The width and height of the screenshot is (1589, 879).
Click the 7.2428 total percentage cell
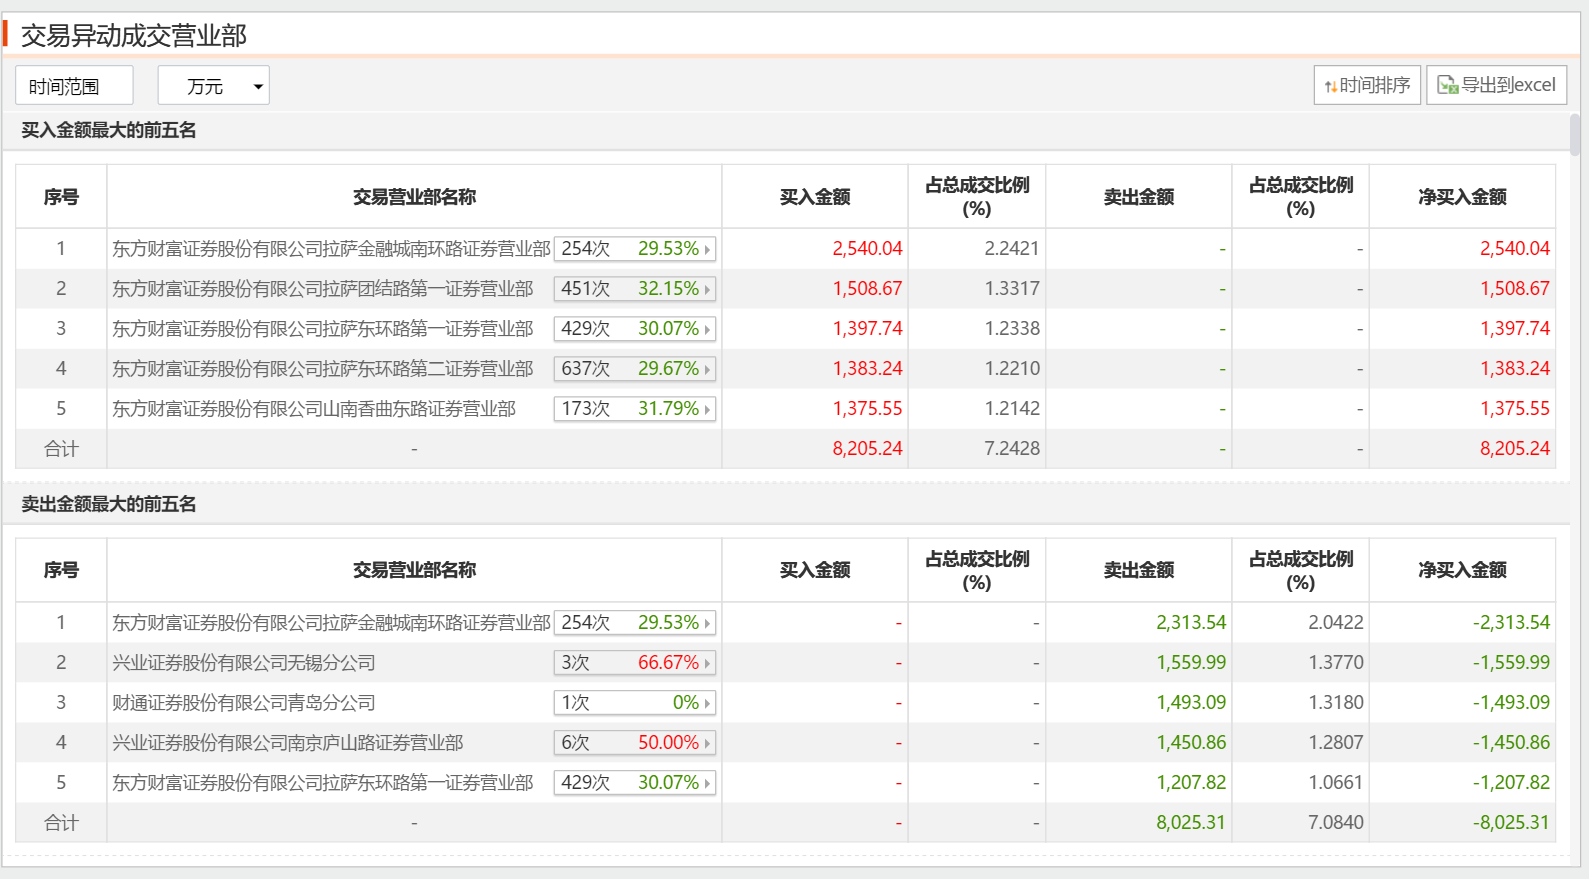(x=1012, y=449)
